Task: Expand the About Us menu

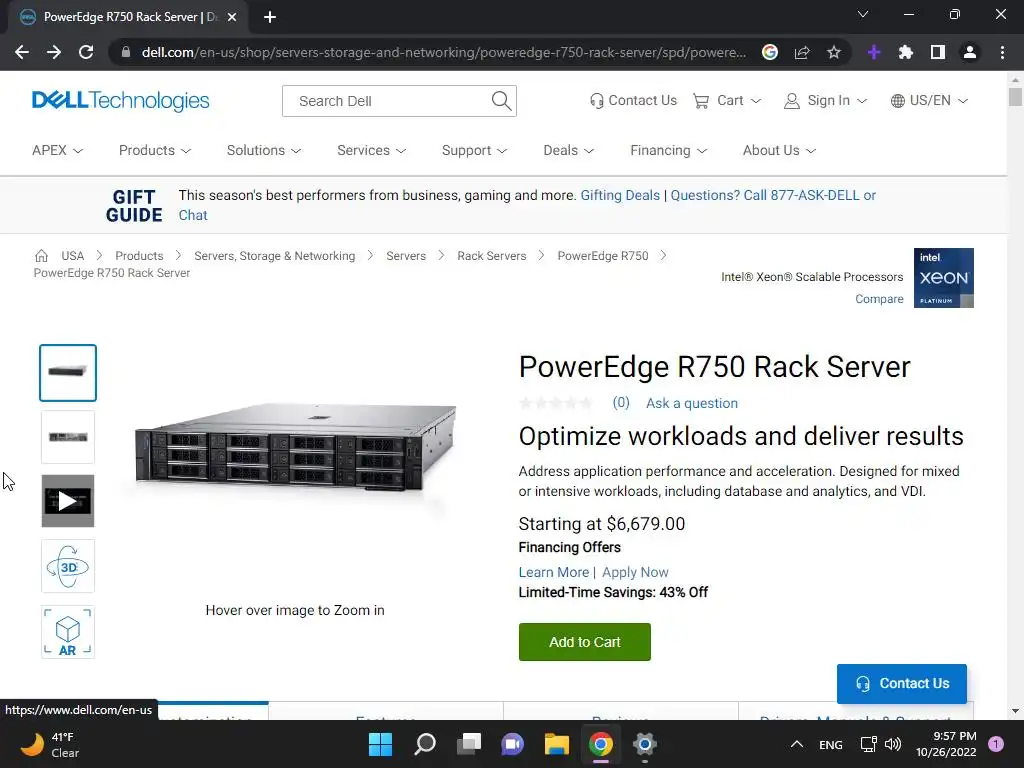Action: tap(779, 150)
